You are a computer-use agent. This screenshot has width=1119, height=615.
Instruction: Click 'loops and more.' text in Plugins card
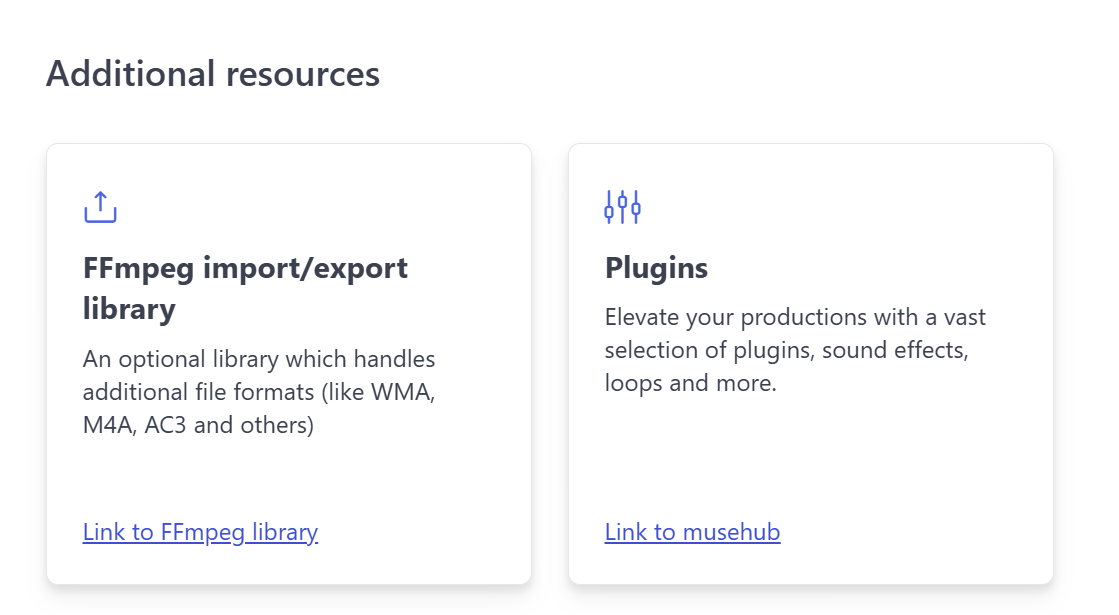pos(690,383)
